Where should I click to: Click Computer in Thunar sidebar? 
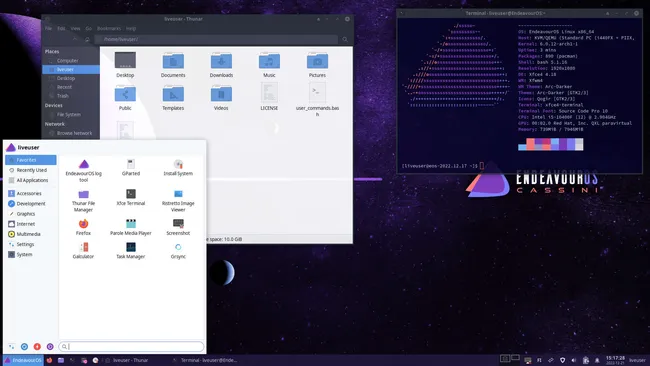tap(71, 61)
